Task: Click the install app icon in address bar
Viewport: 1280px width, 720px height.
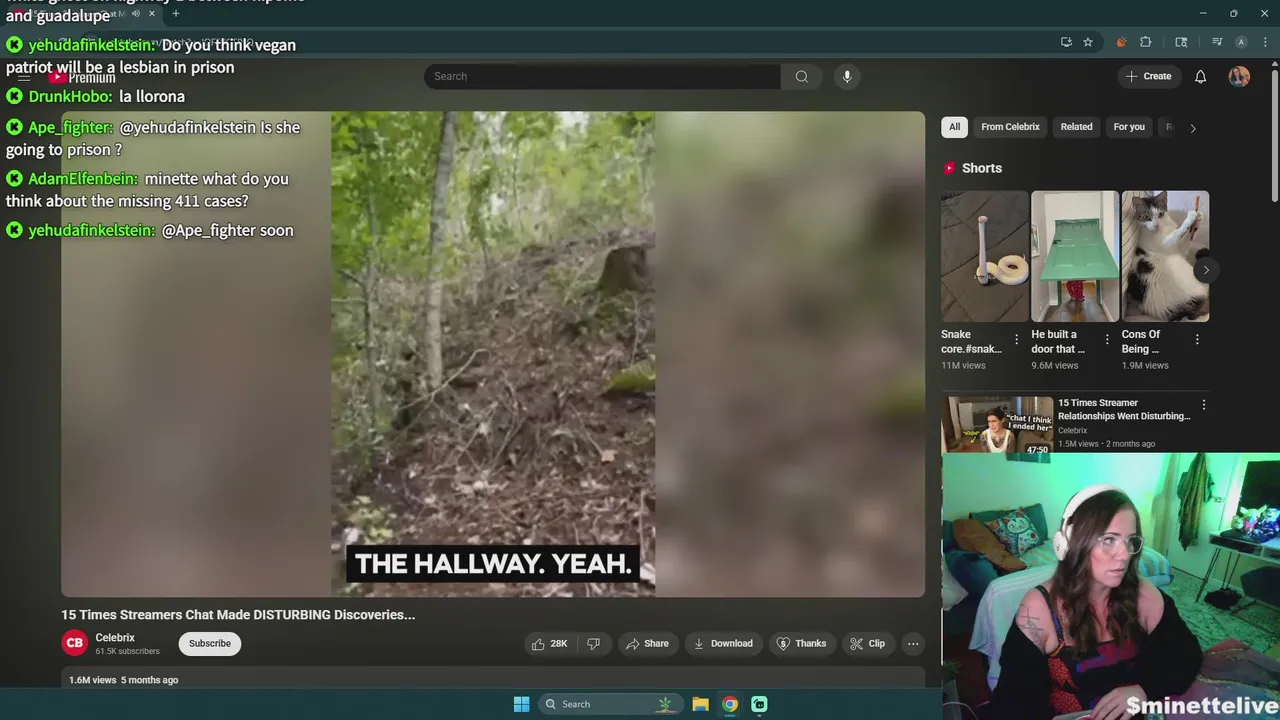Action: click(1066, 42)
